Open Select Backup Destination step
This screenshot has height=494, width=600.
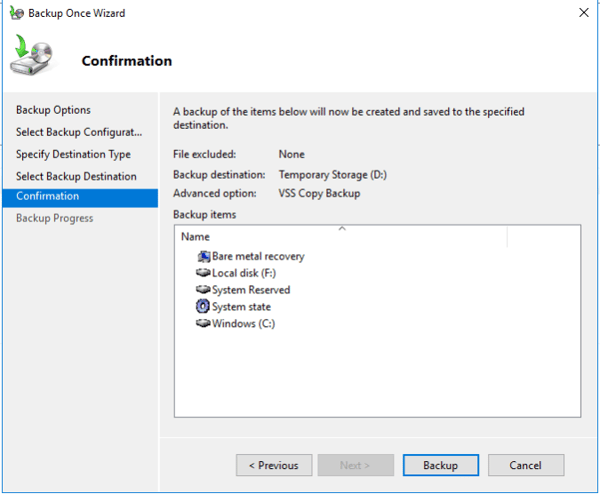pyautogui.click(x=76, y=176)
